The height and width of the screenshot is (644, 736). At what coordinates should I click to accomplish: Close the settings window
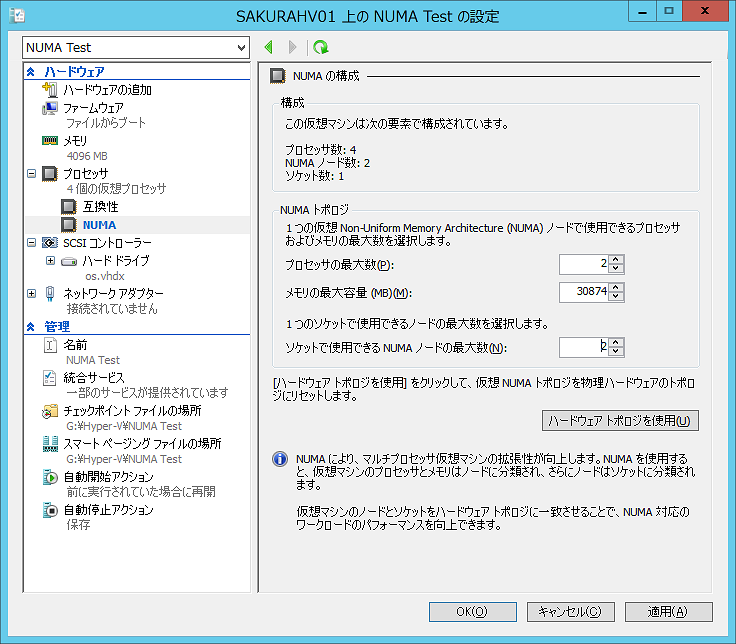tap(705, 11)
